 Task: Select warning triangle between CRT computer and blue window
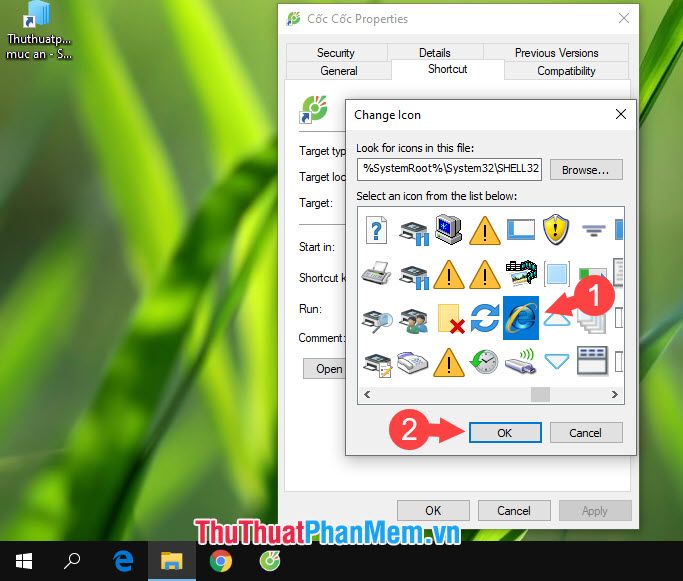(485, 231)
